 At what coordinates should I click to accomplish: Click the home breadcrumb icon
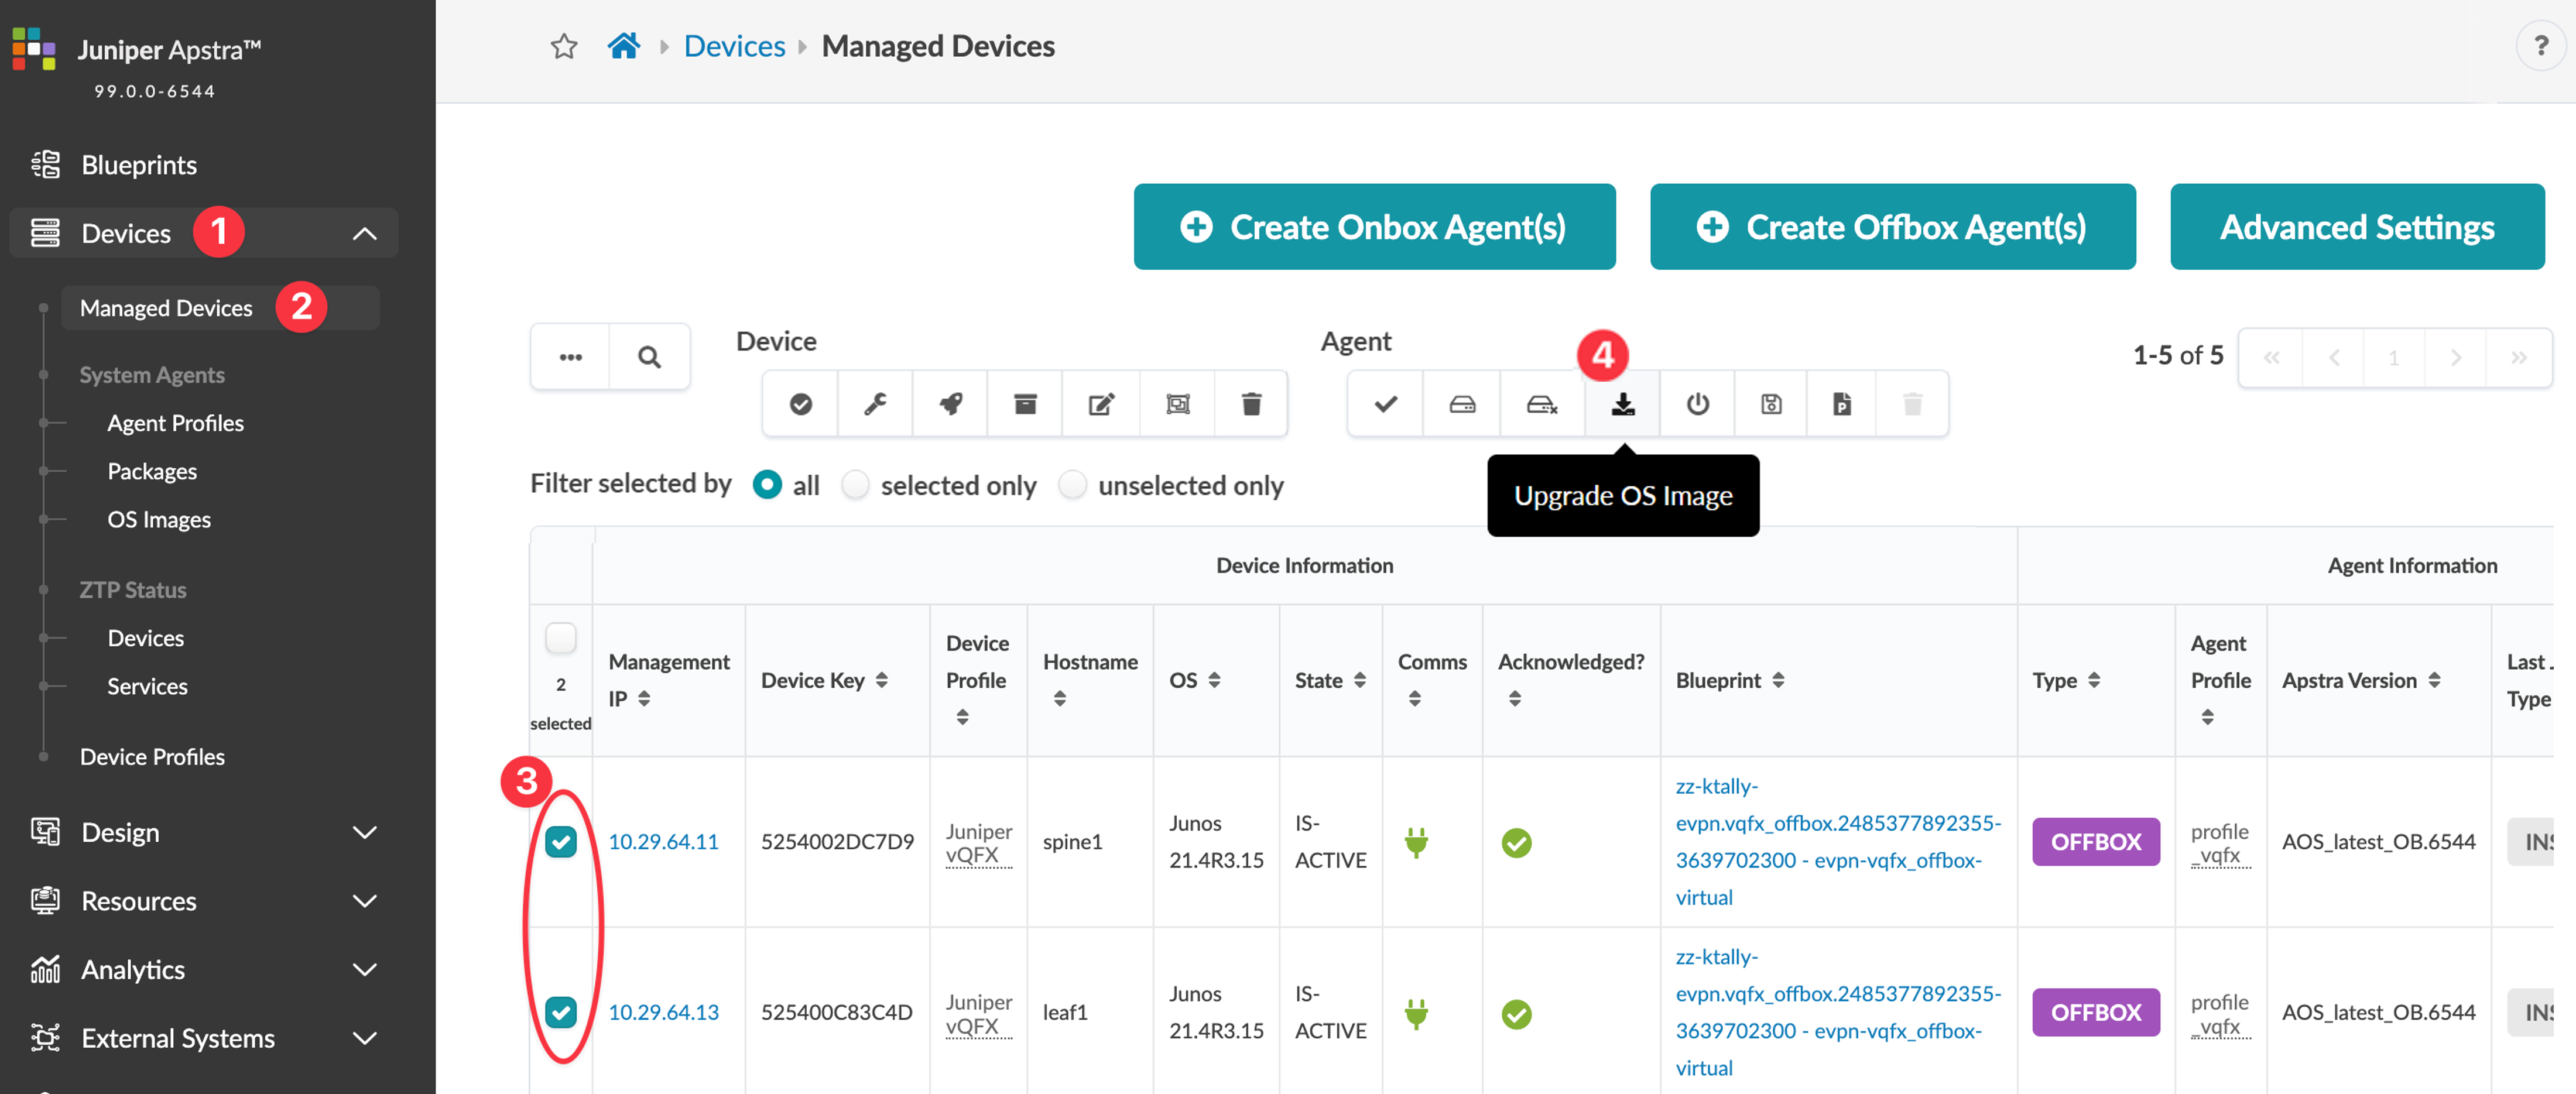(x=623, y=46)
